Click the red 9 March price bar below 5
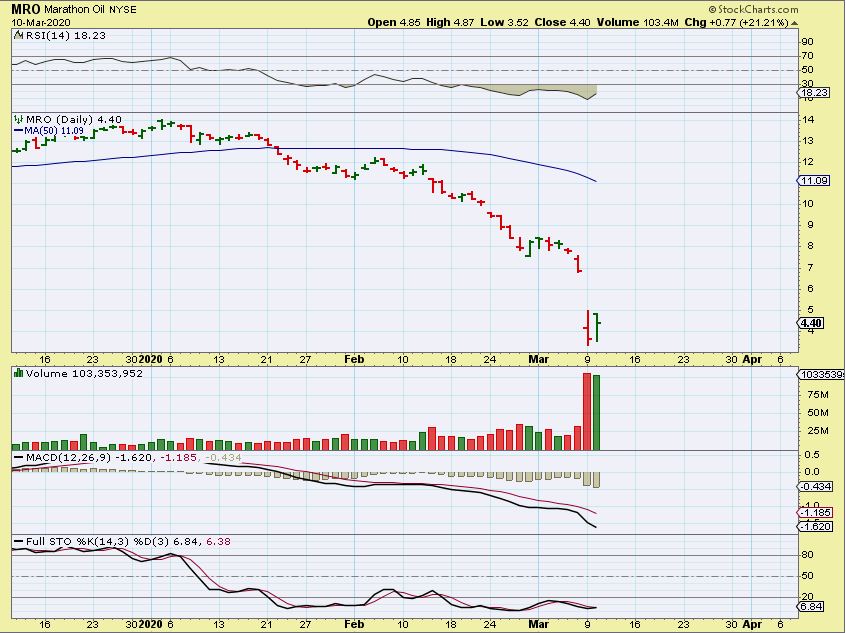The height and width of the screenshot is (633, 846). coord(588,328)
